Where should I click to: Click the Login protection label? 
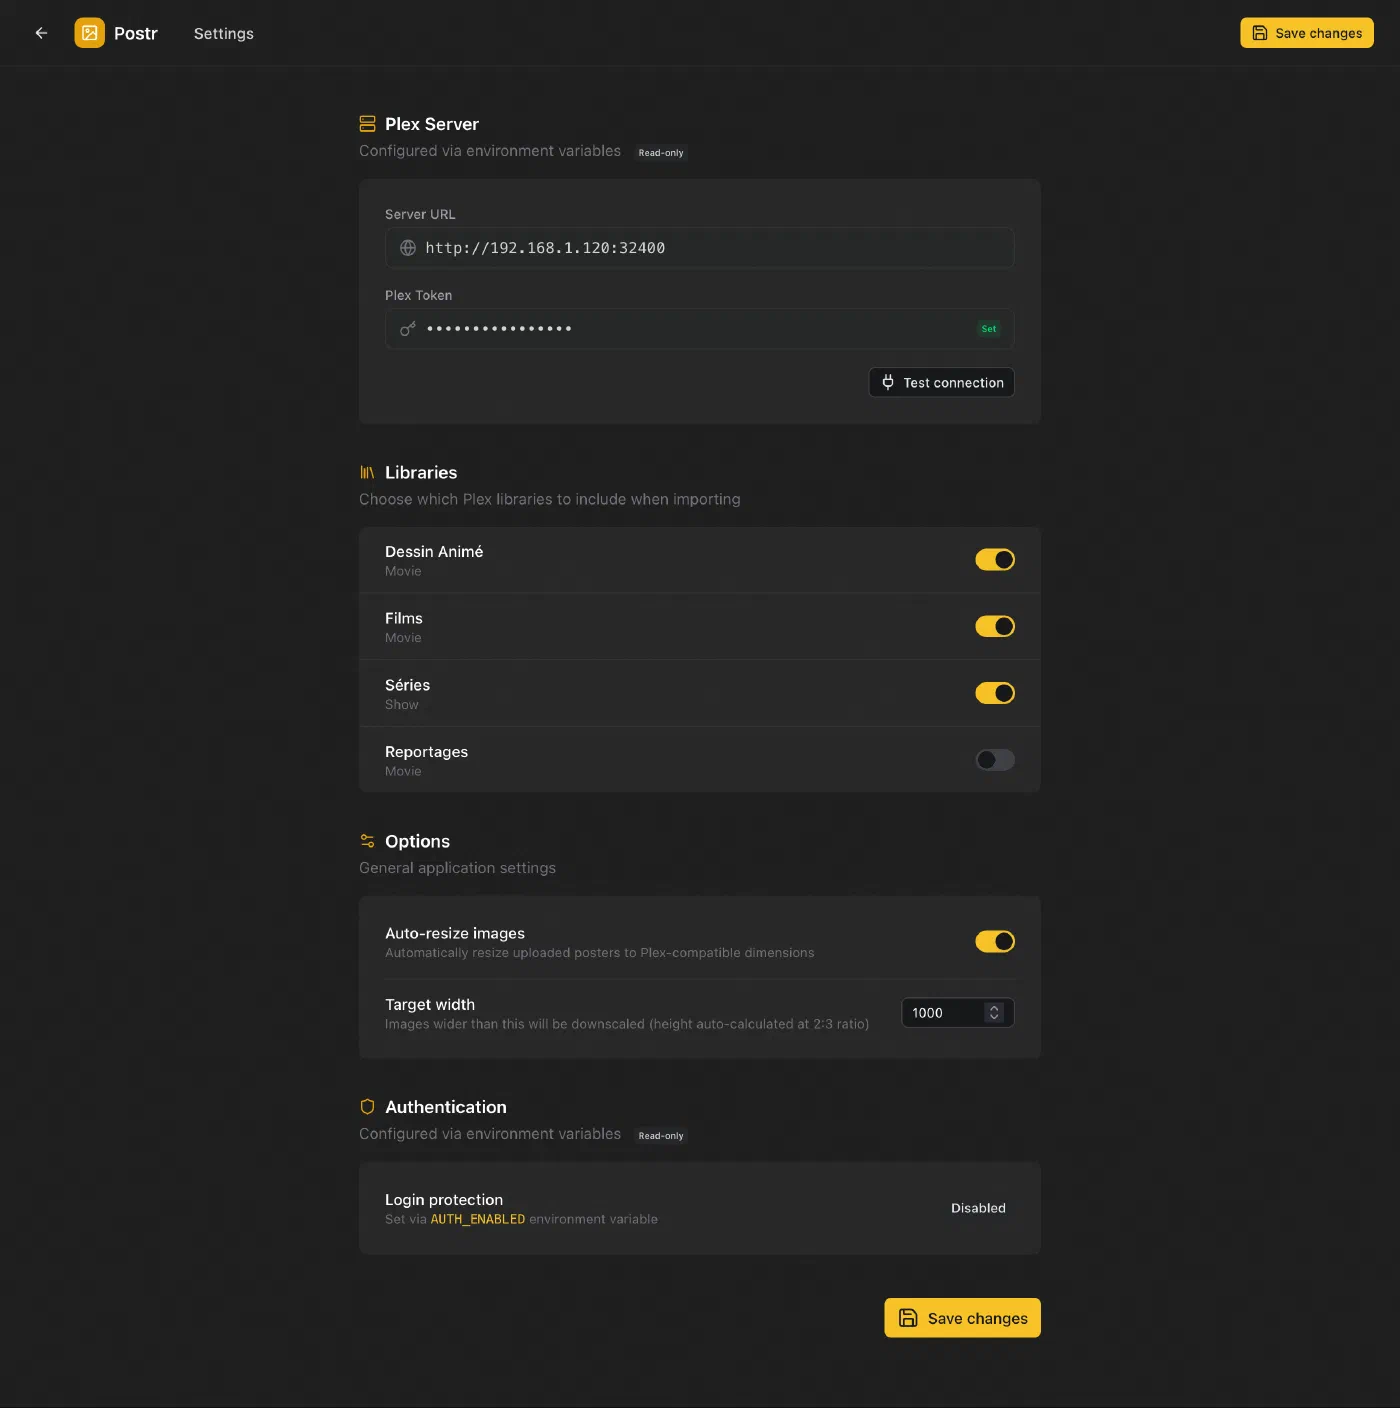click(444, 1200)
